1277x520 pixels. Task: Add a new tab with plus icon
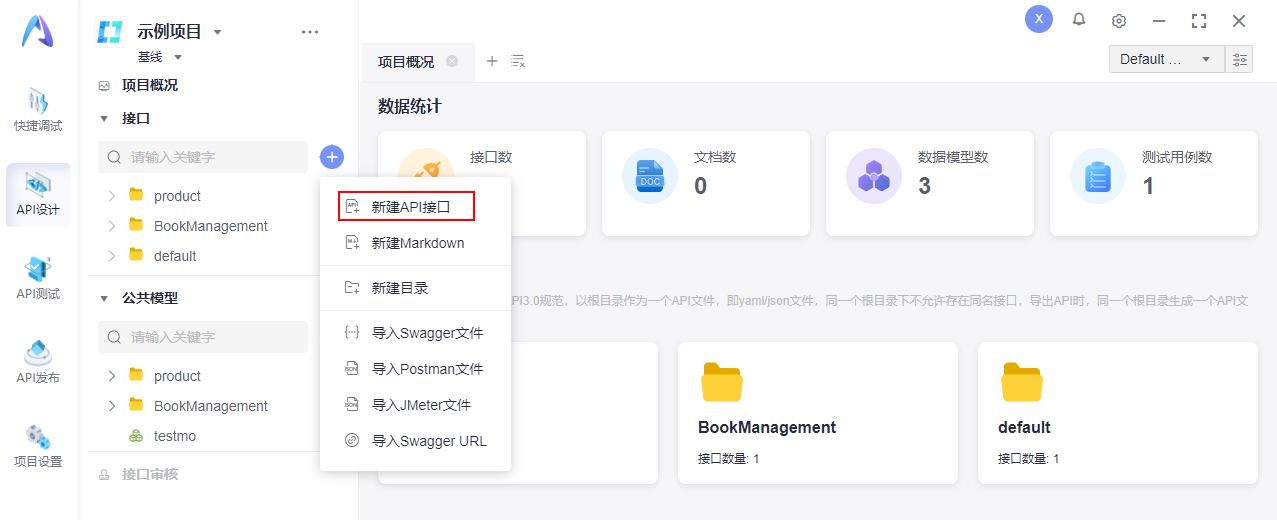[492, 61]
